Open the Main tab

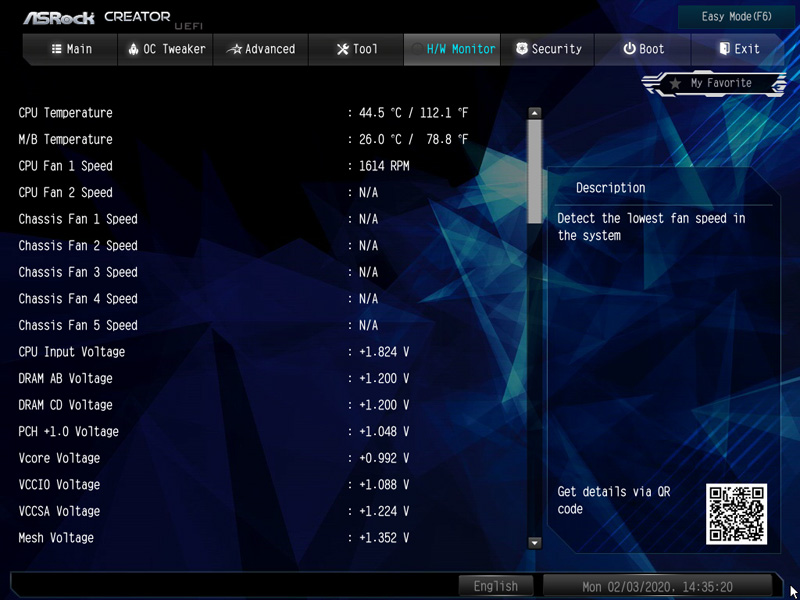coord(71,49)
